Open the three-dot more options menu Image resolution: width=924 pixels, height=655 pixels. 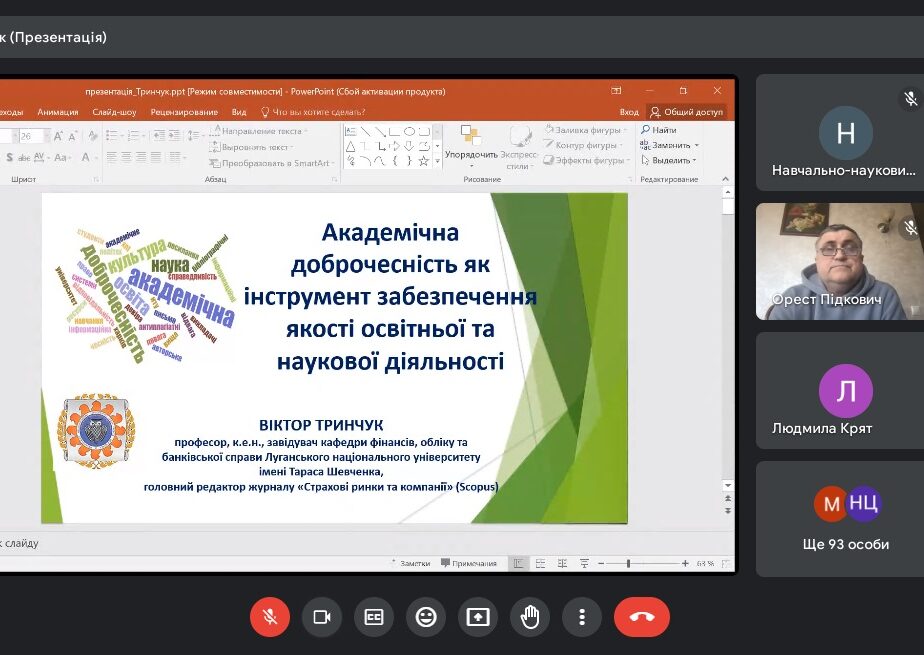(x=582, y=617)
